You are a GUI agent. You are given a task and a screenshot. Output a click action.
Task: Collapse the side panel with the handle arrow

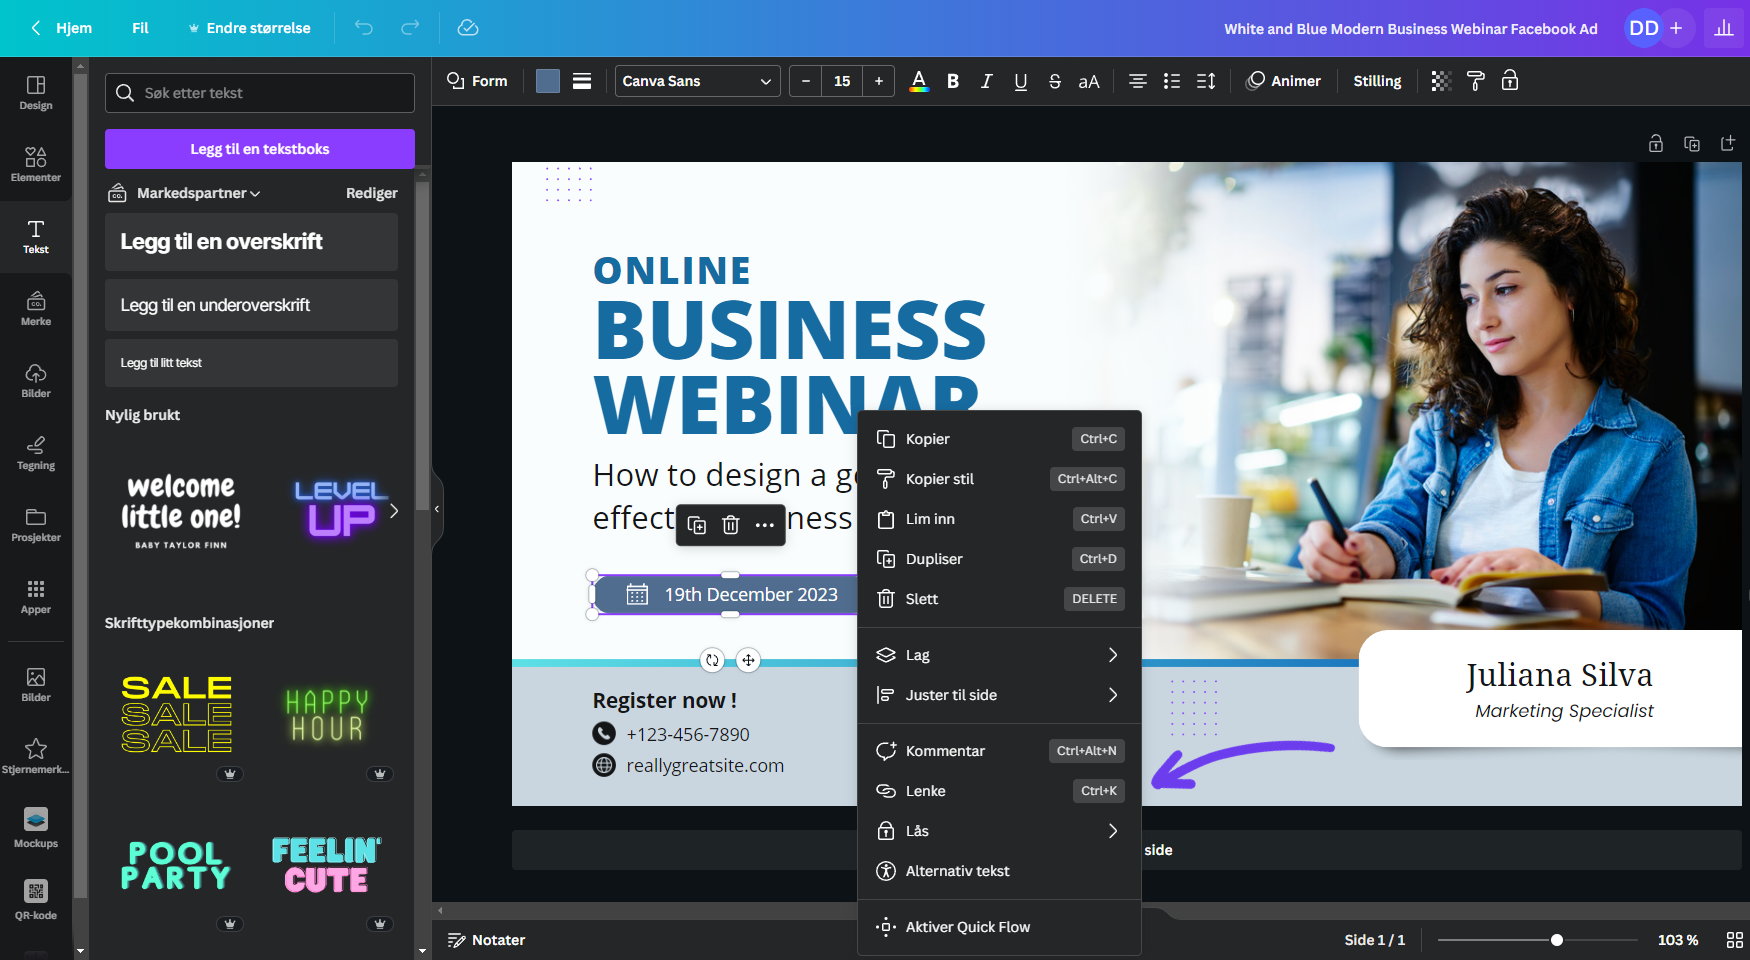pos(437,509)
